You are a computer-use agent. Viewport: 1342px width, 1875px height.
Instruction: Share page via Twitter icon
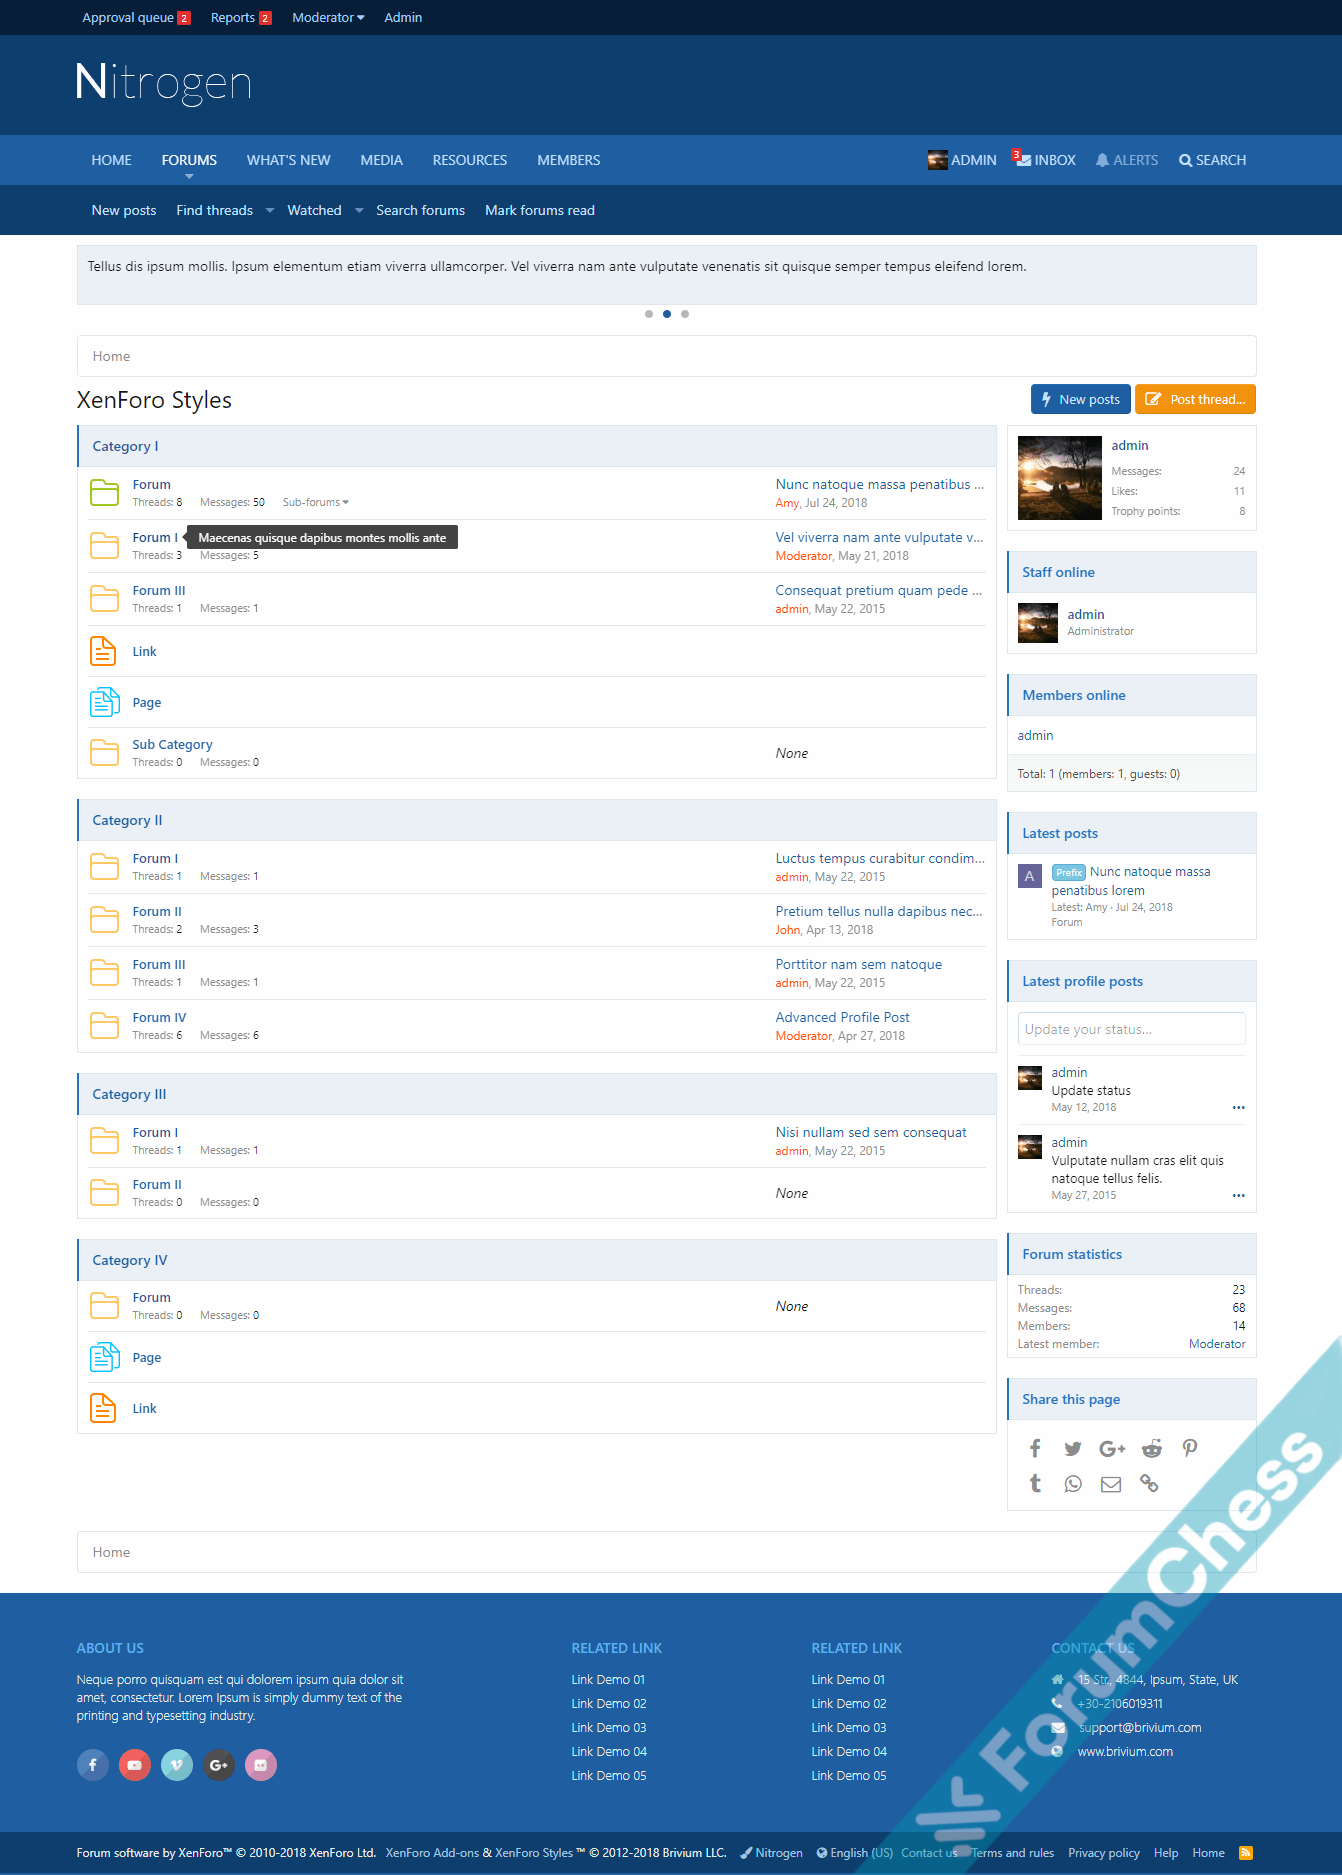coord(1073,1448)
